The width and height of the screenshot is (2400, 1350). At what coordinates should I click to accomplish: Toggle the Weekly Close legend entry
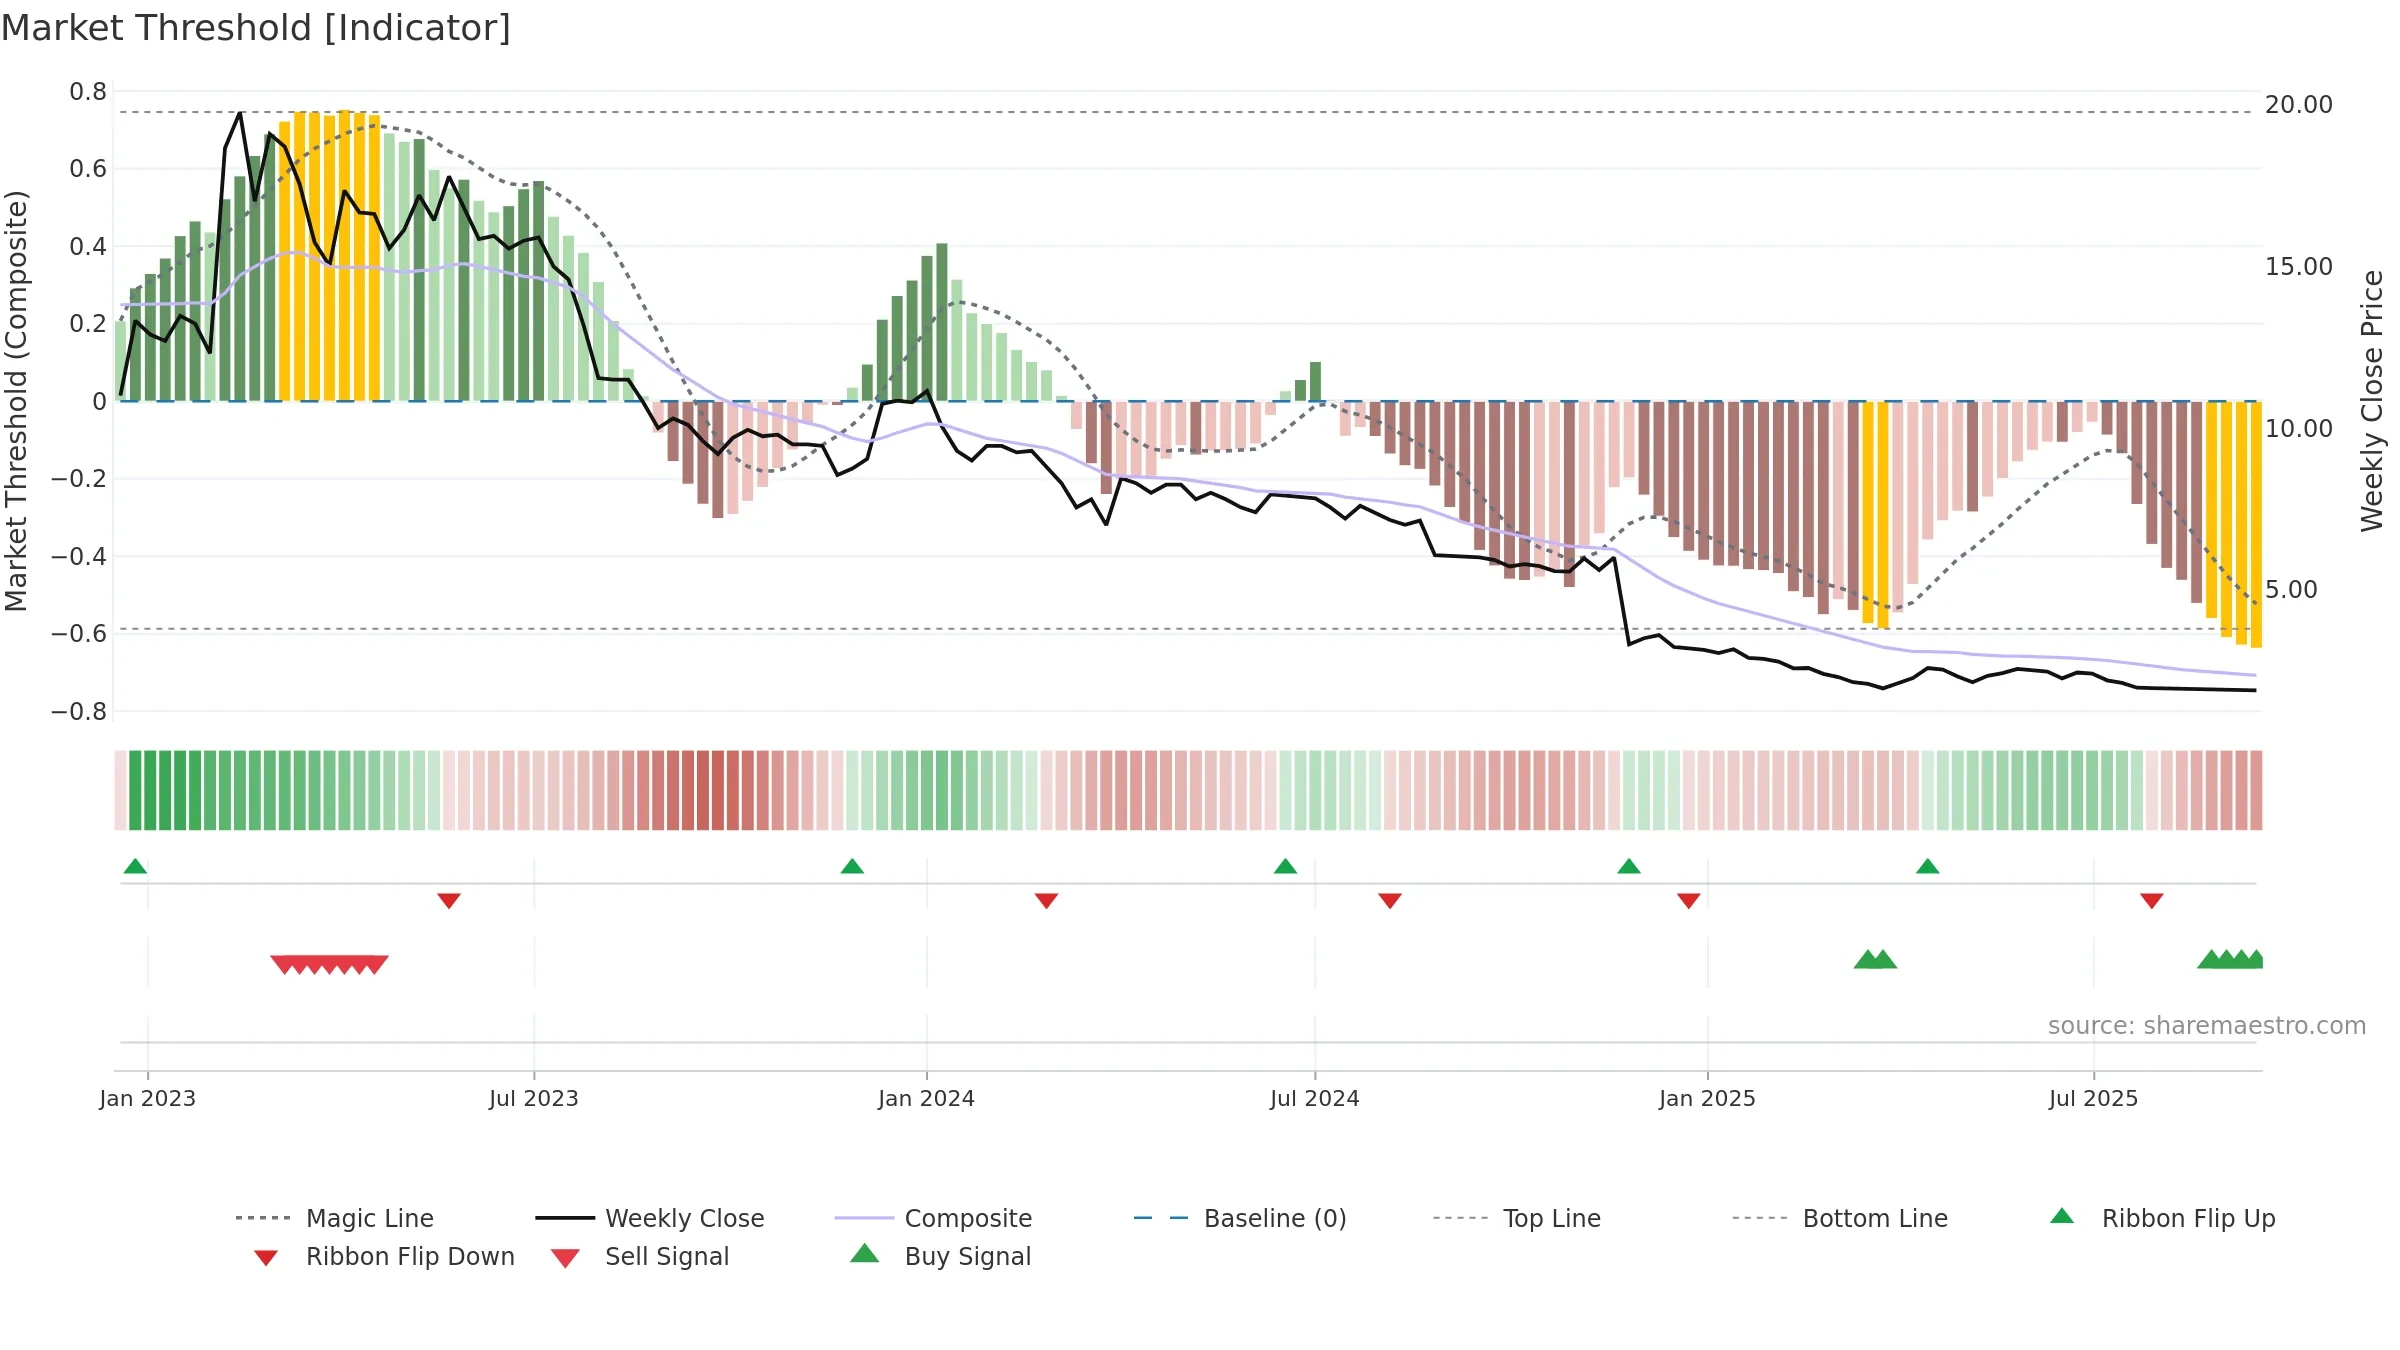649,1218
